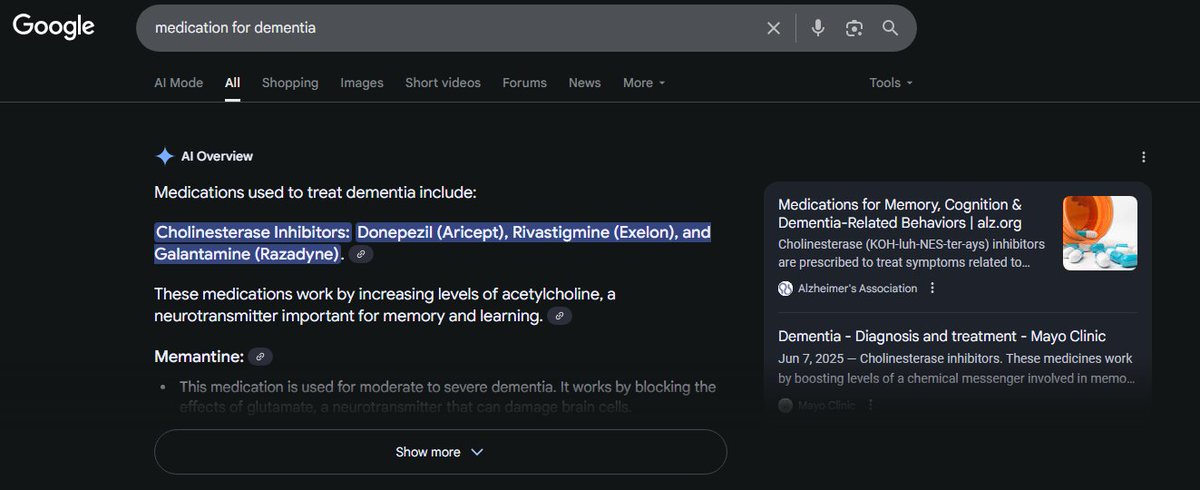Open the Tools dropdown
This screenshot has height=490, width=1200.
[x=891, y=83]
